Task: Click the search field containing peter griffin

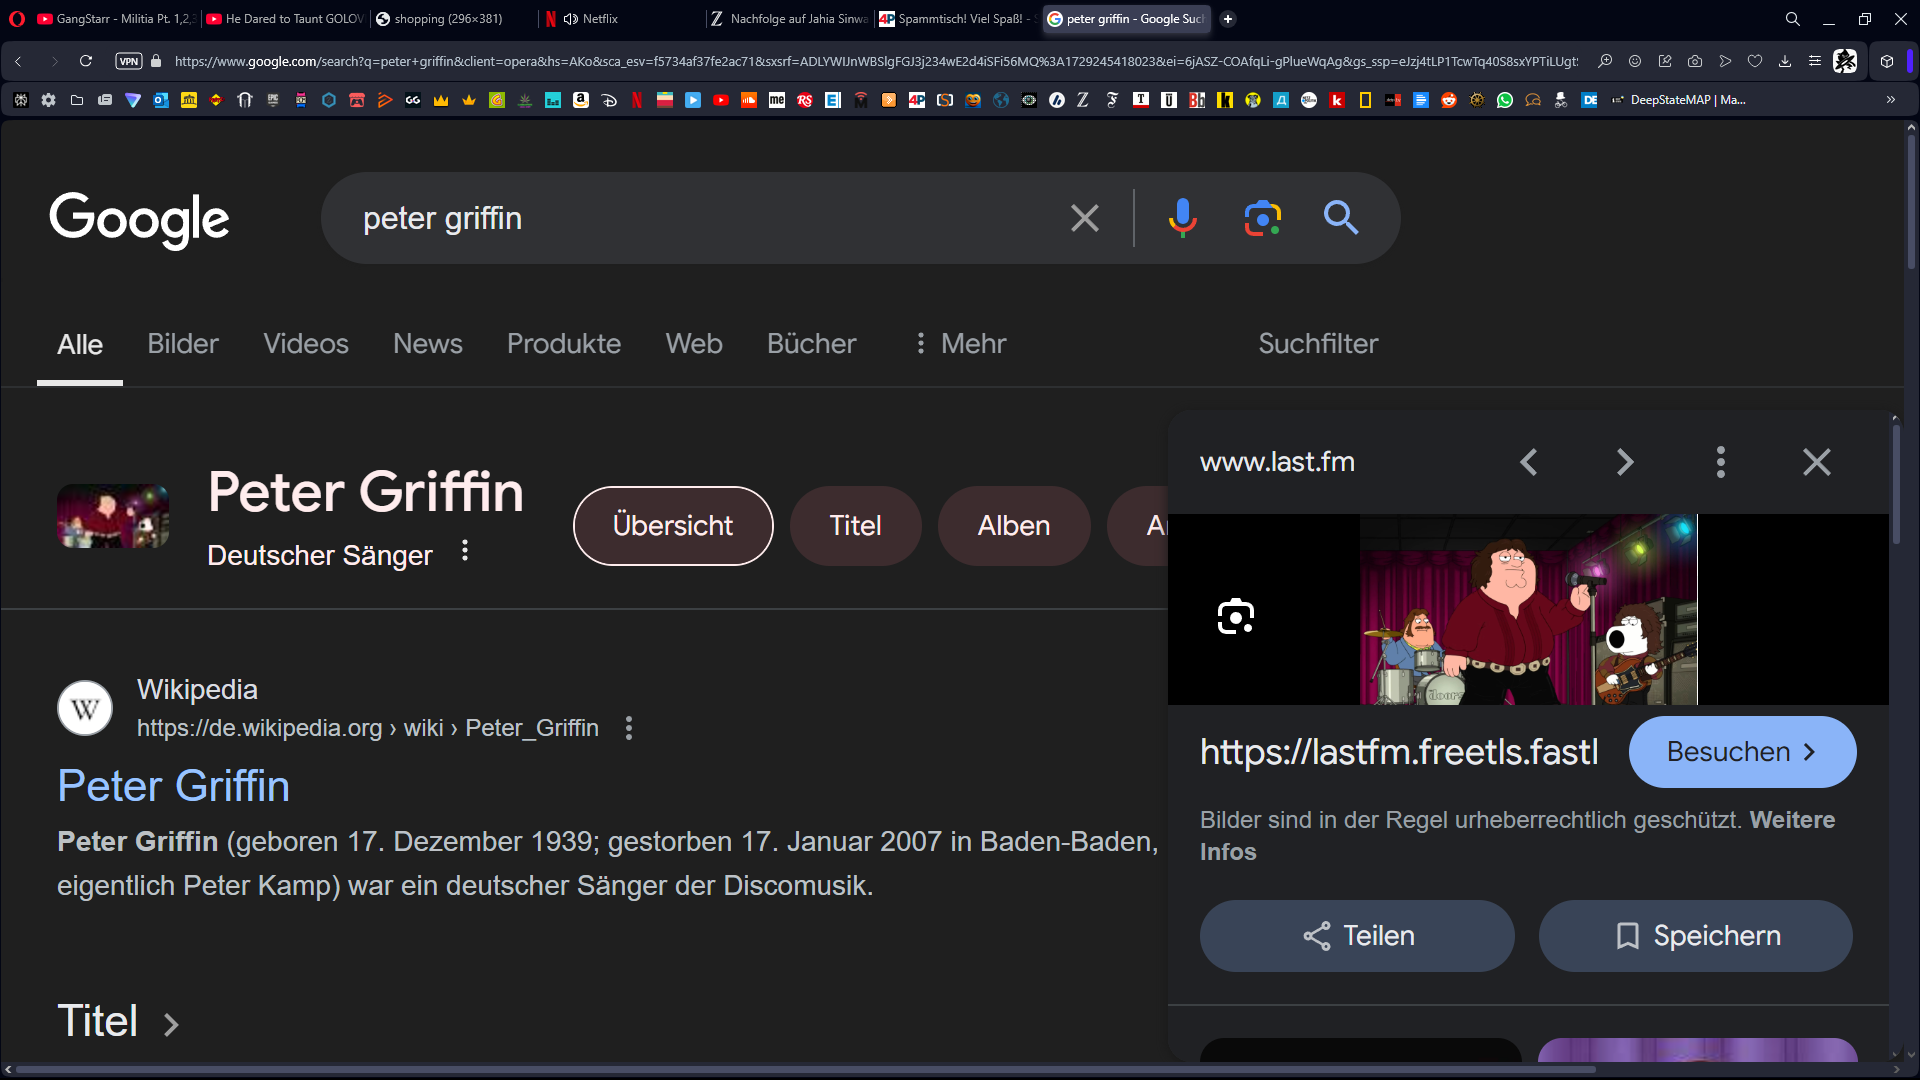Action: pyautogui.click(x=700, y=218)
